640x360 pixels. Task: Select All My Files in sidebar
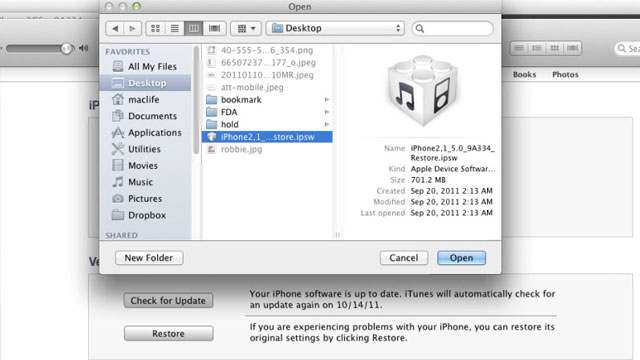146,67
